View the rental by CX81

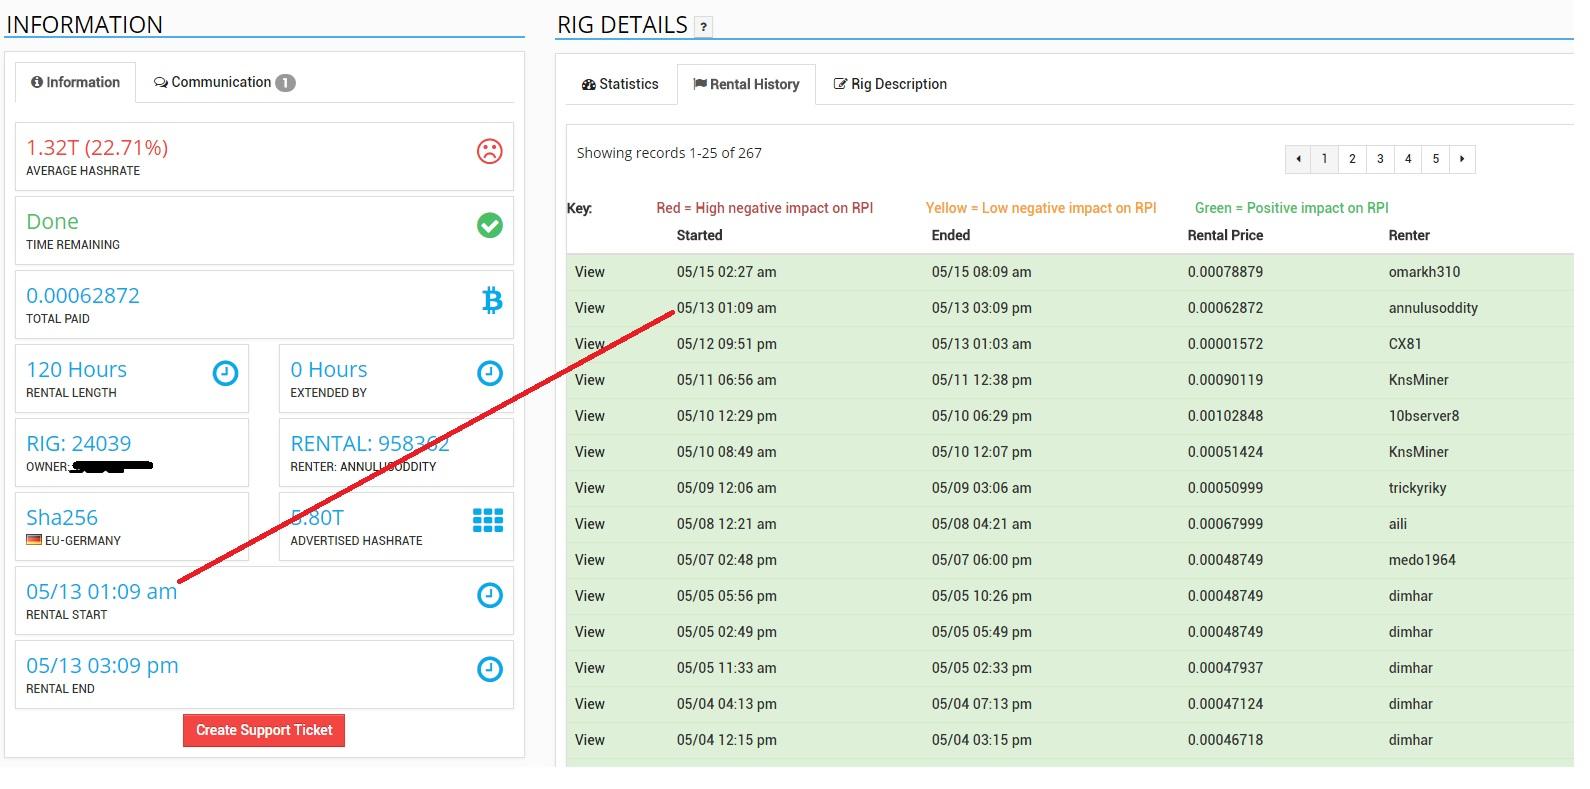[x=590, y=344]
